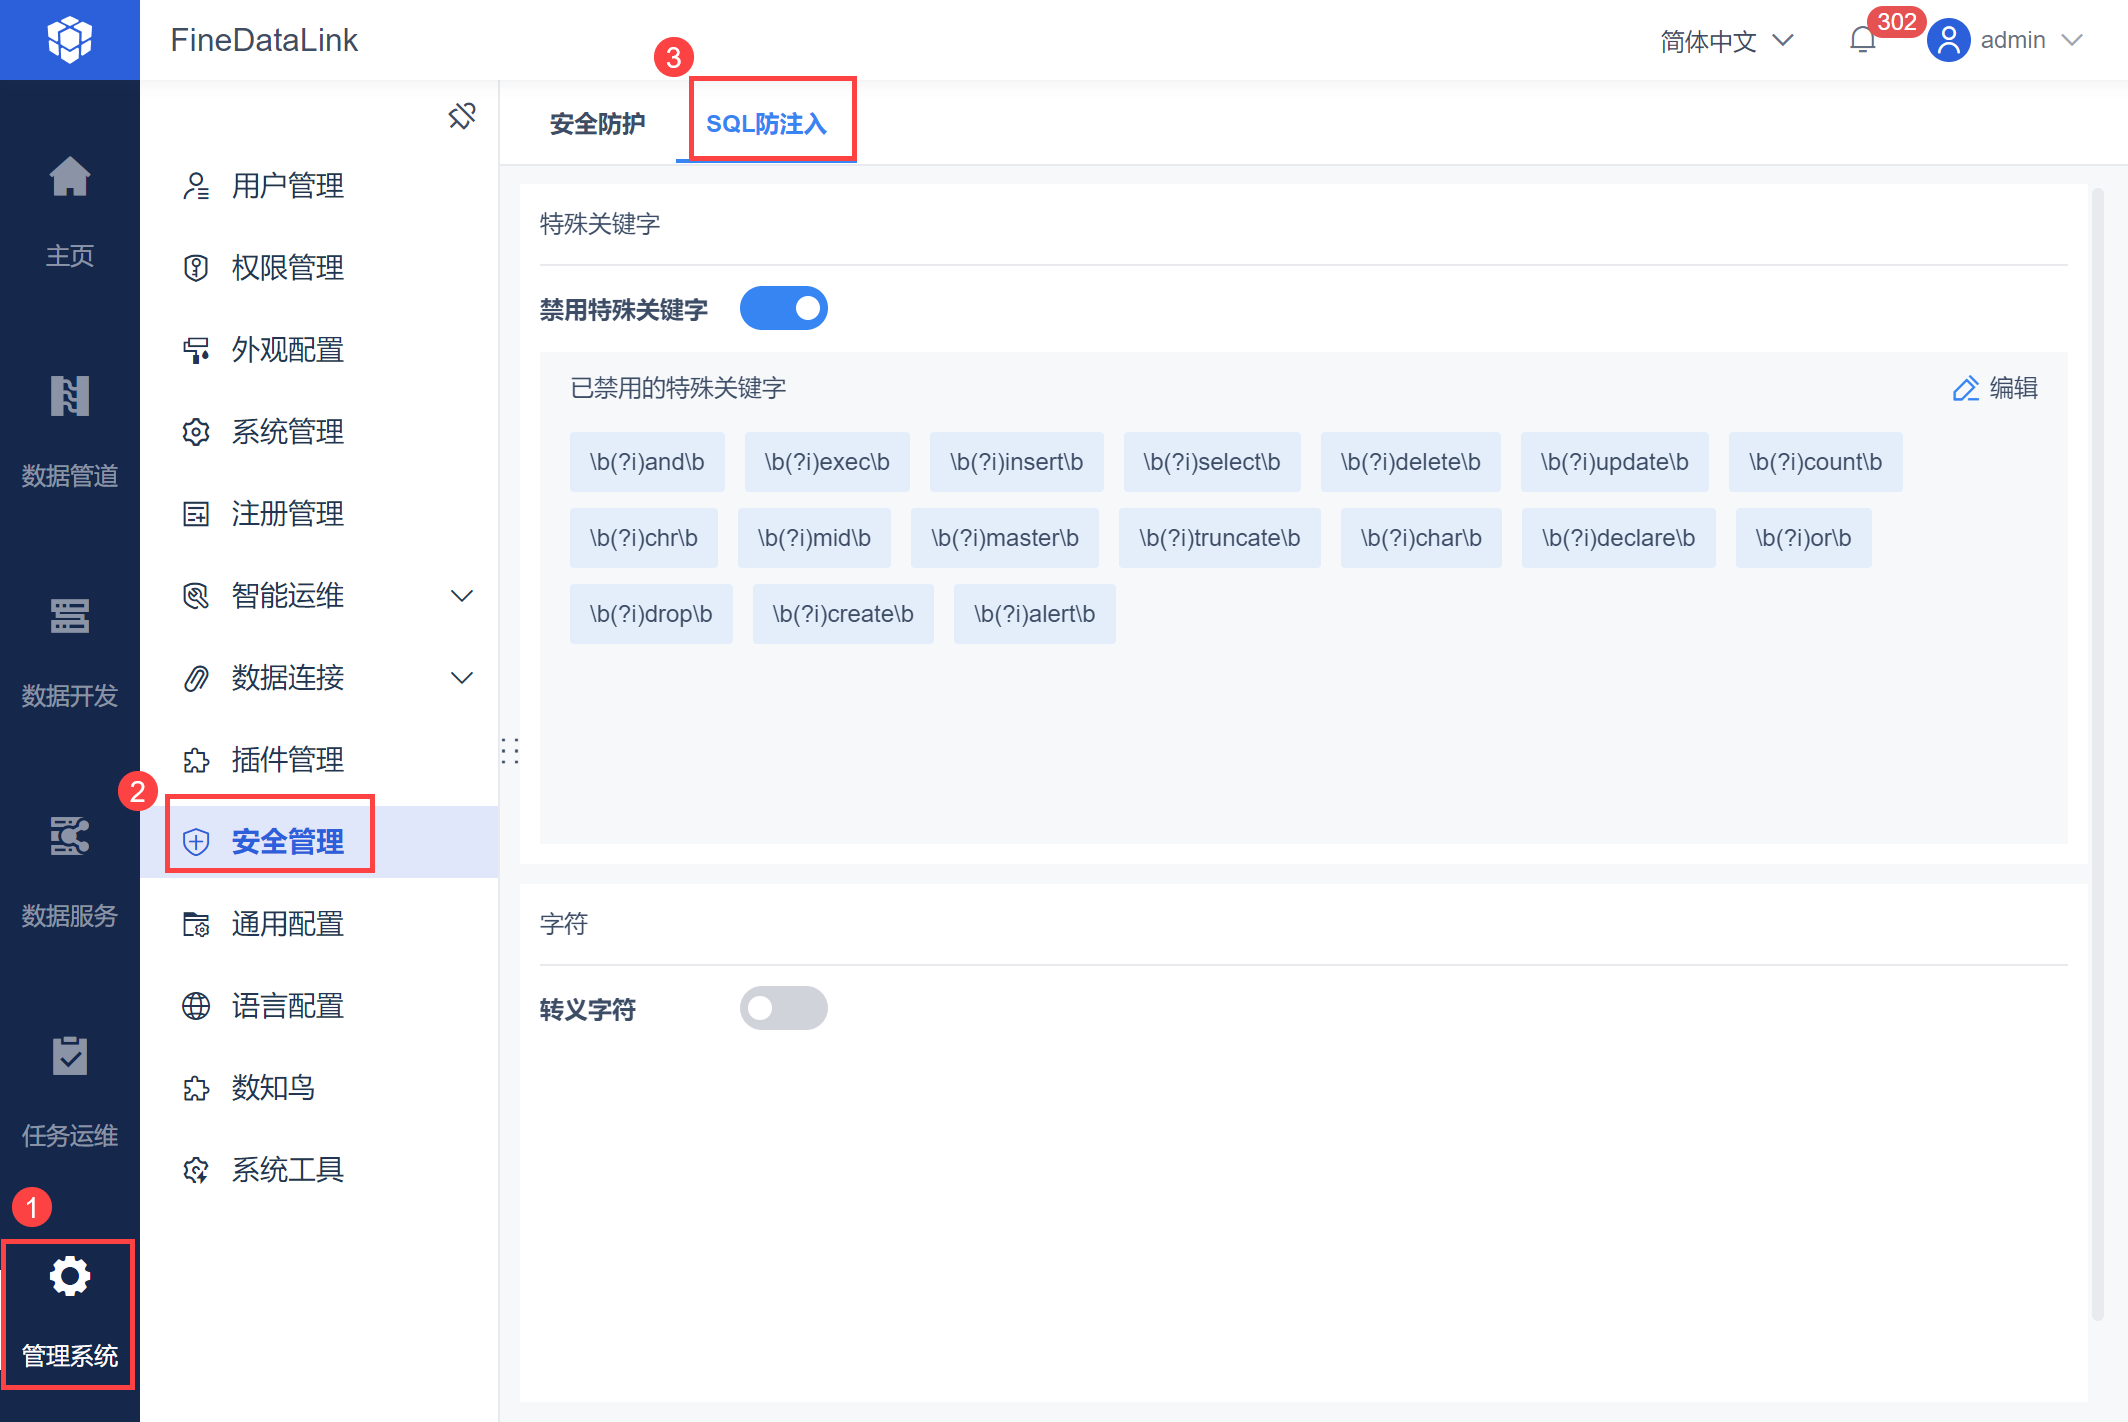Image resolution: width=2128 pixels, height=1422 pixels.
Task: Click the 管理系统 gear icon
Action: tap(69, 1277)
